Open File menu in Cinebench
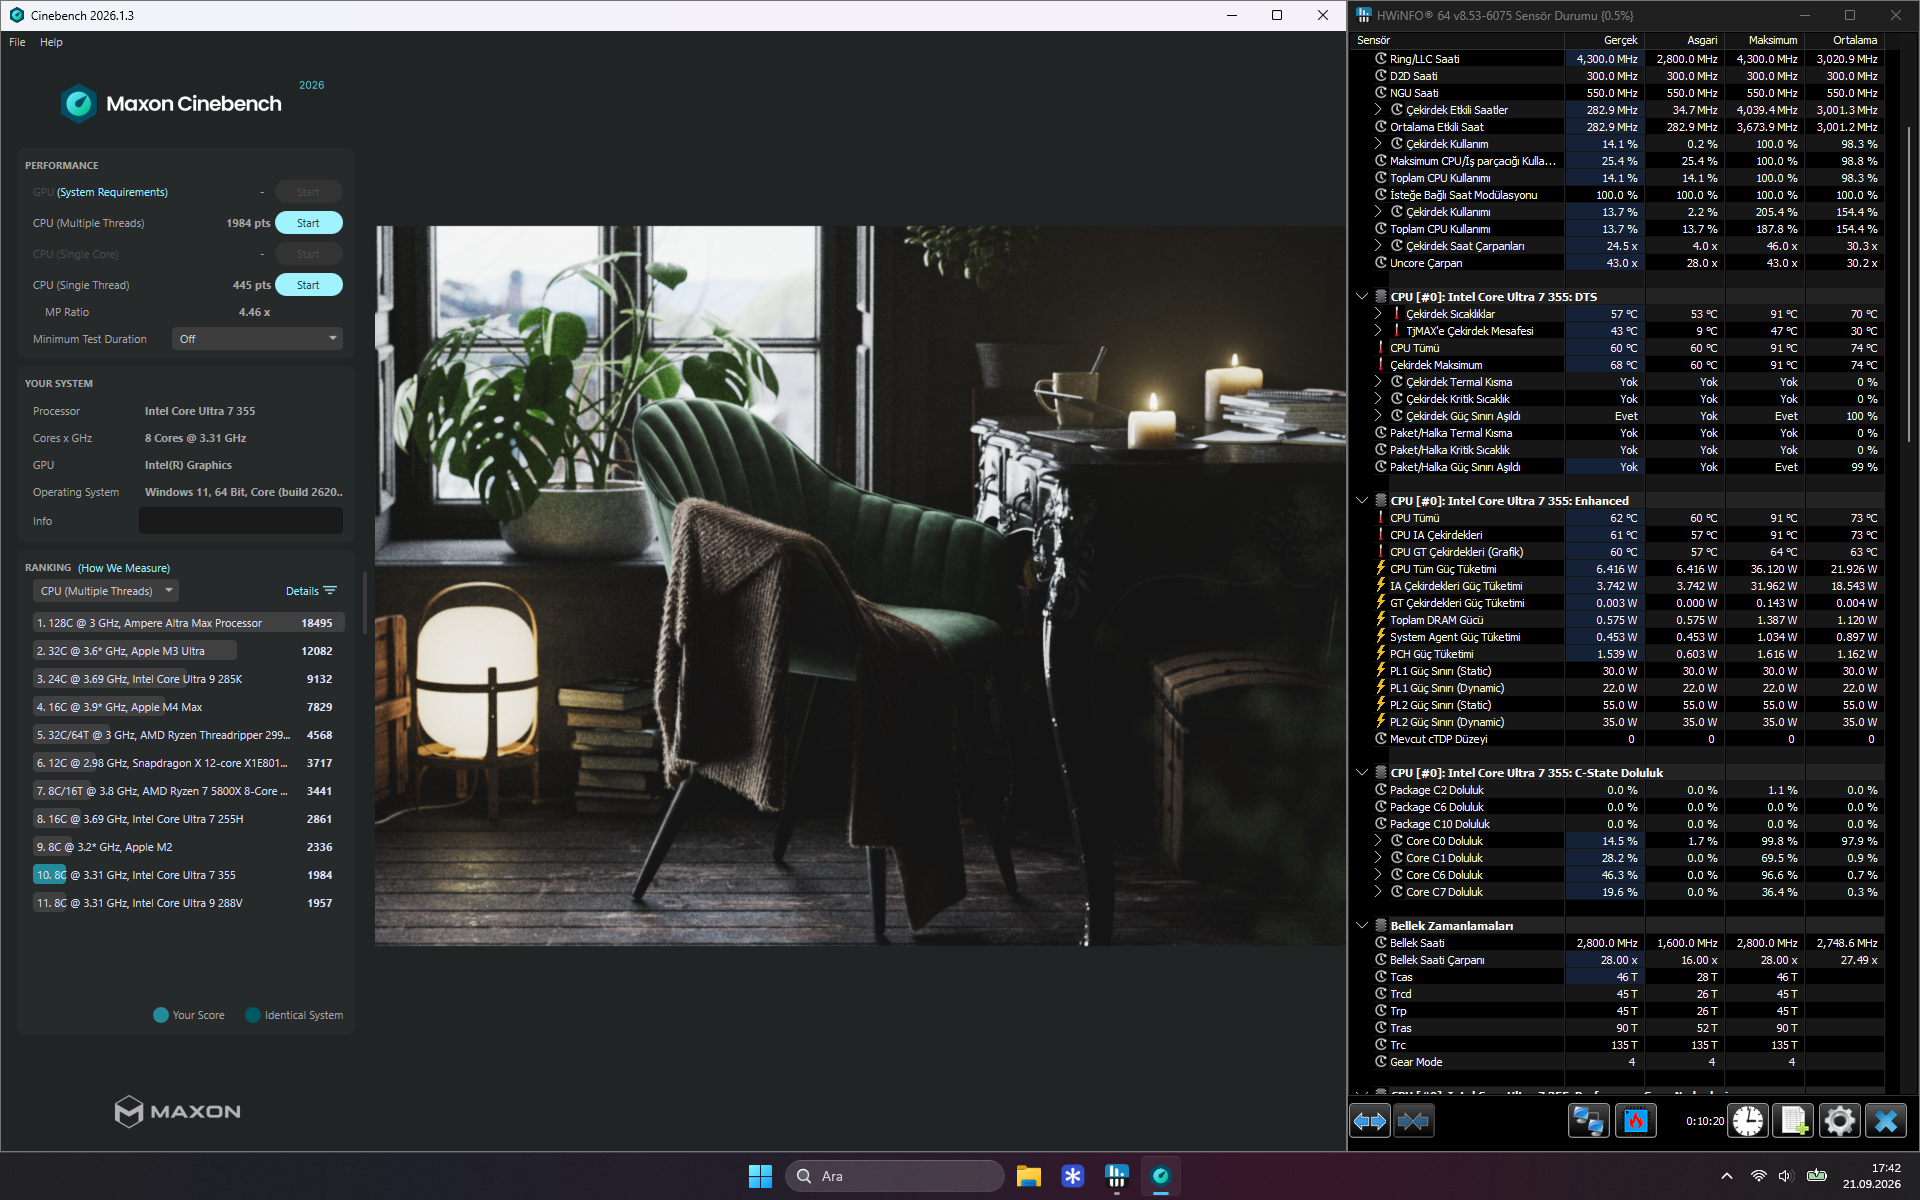 tap(17, 42)
